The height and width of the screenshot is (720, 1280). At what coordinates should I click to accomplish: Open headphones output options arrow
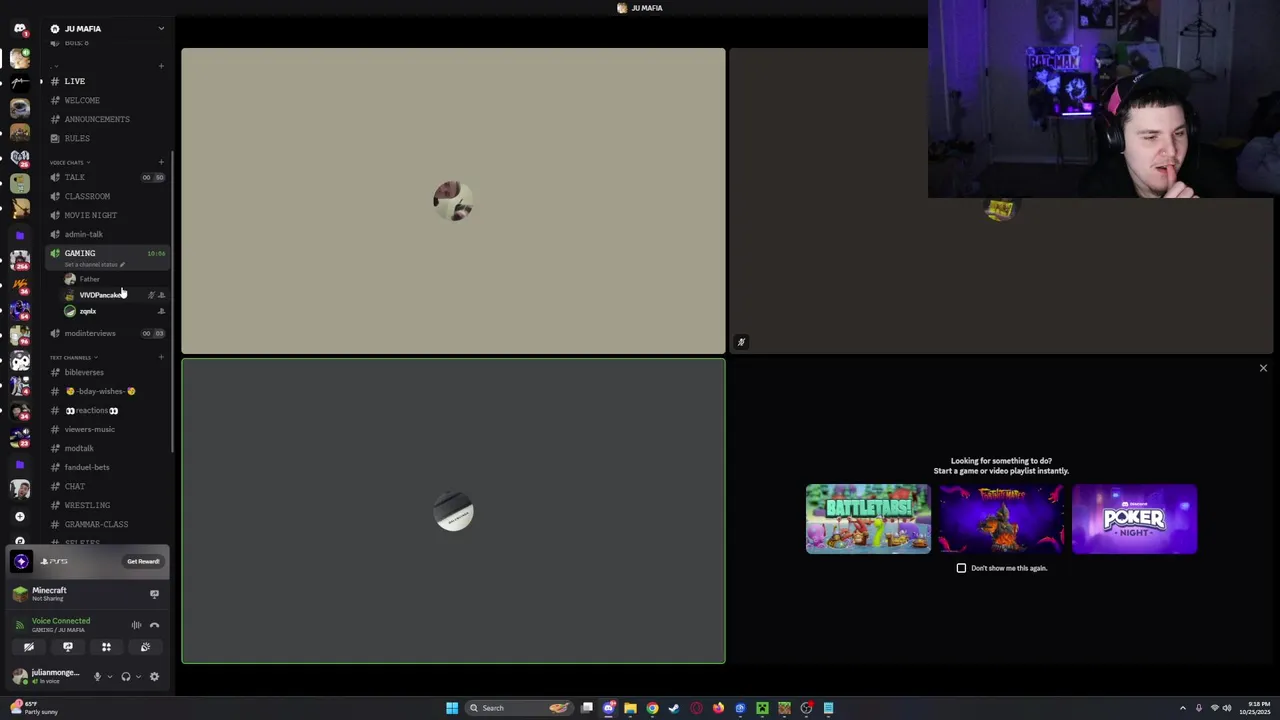point(138,677)
